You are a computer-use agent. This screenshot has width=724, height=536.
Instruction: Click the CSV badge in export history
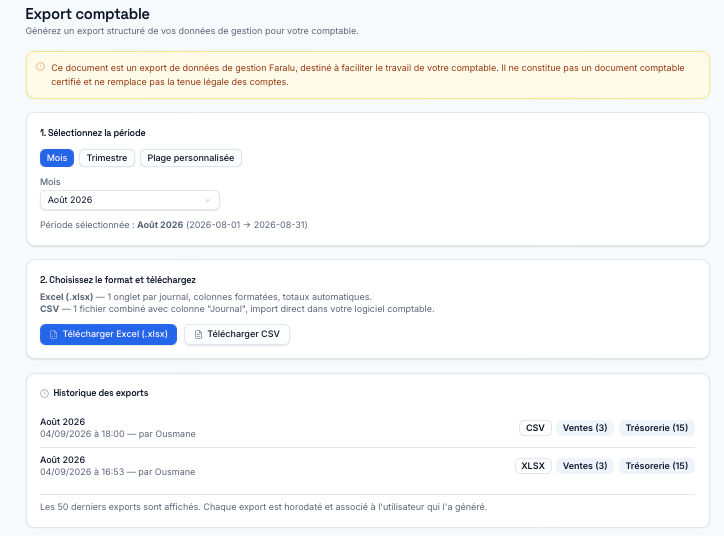535,428
